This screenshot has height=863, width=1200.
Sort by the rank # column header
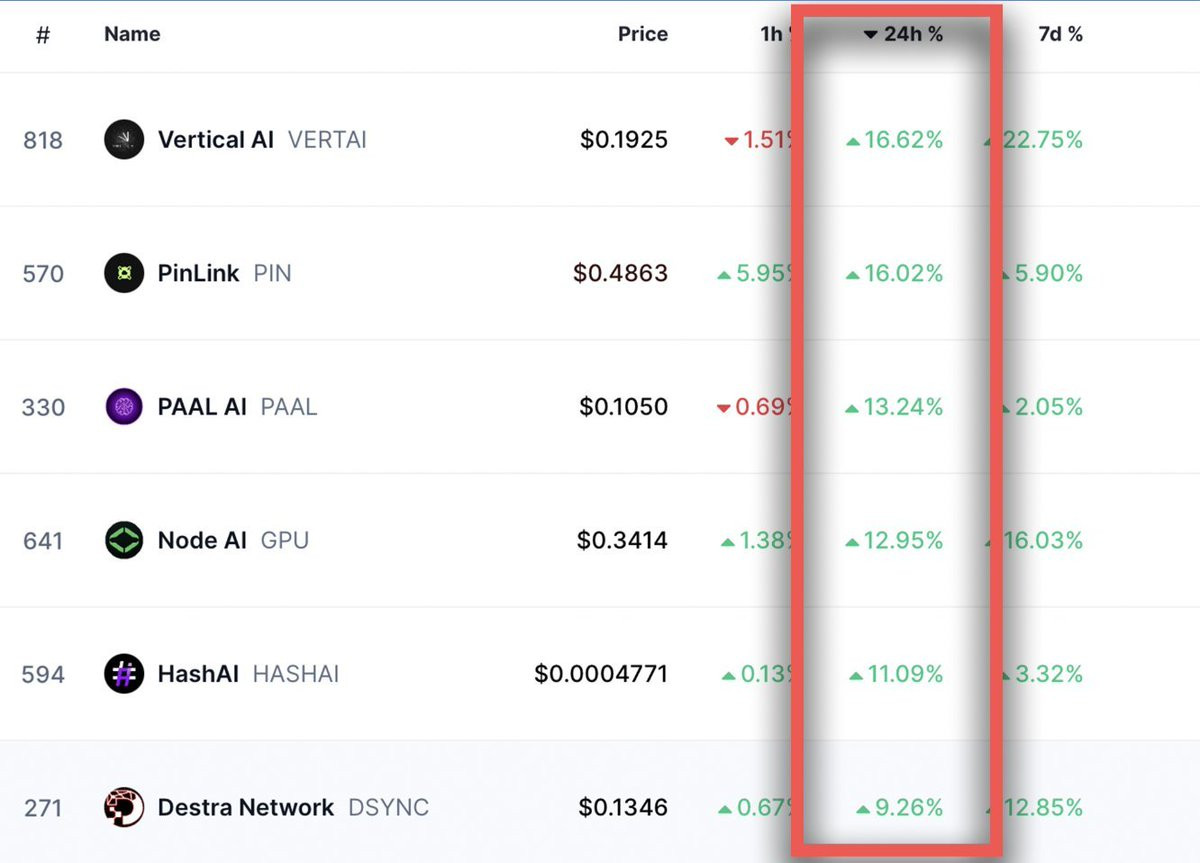[43, 35]
